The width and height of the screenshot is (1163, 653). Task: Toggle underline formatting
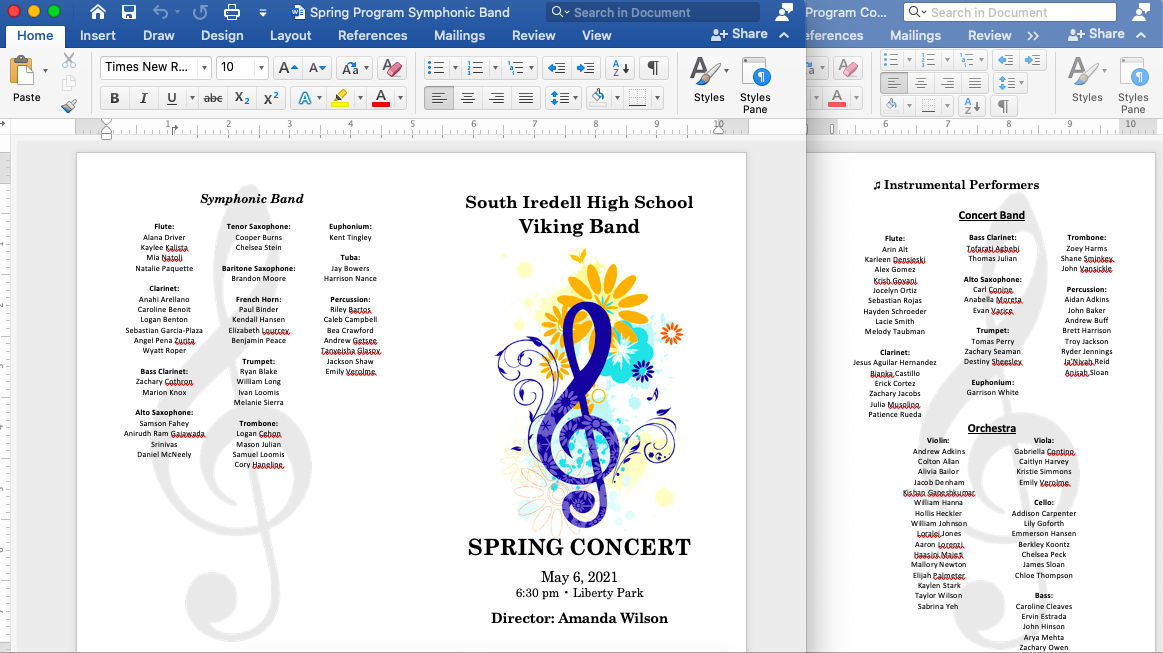(x=172, y=98)
